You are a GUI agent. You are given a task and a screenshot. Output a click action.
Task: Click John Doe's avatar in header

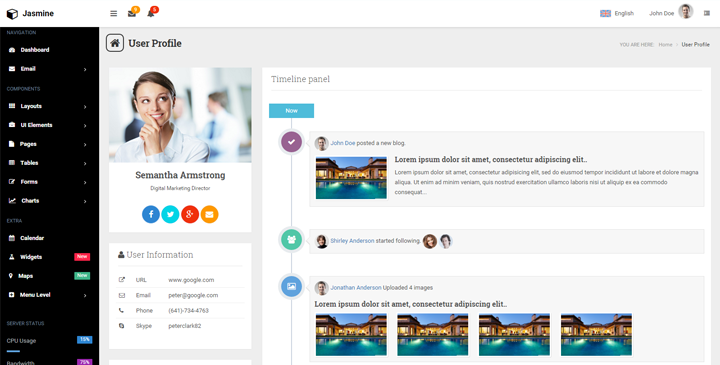[686, 11]
